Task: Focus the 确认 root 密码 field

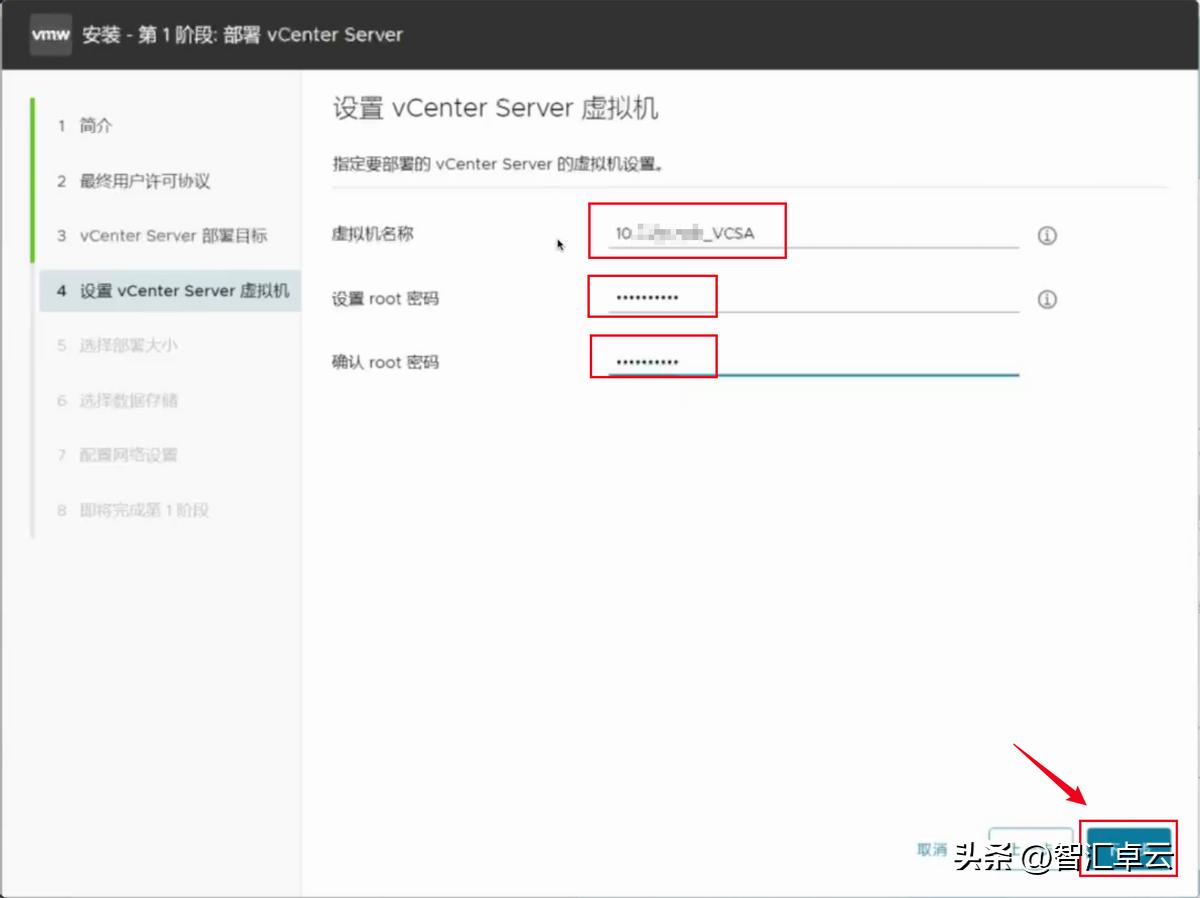Action: tap(813, 361)
